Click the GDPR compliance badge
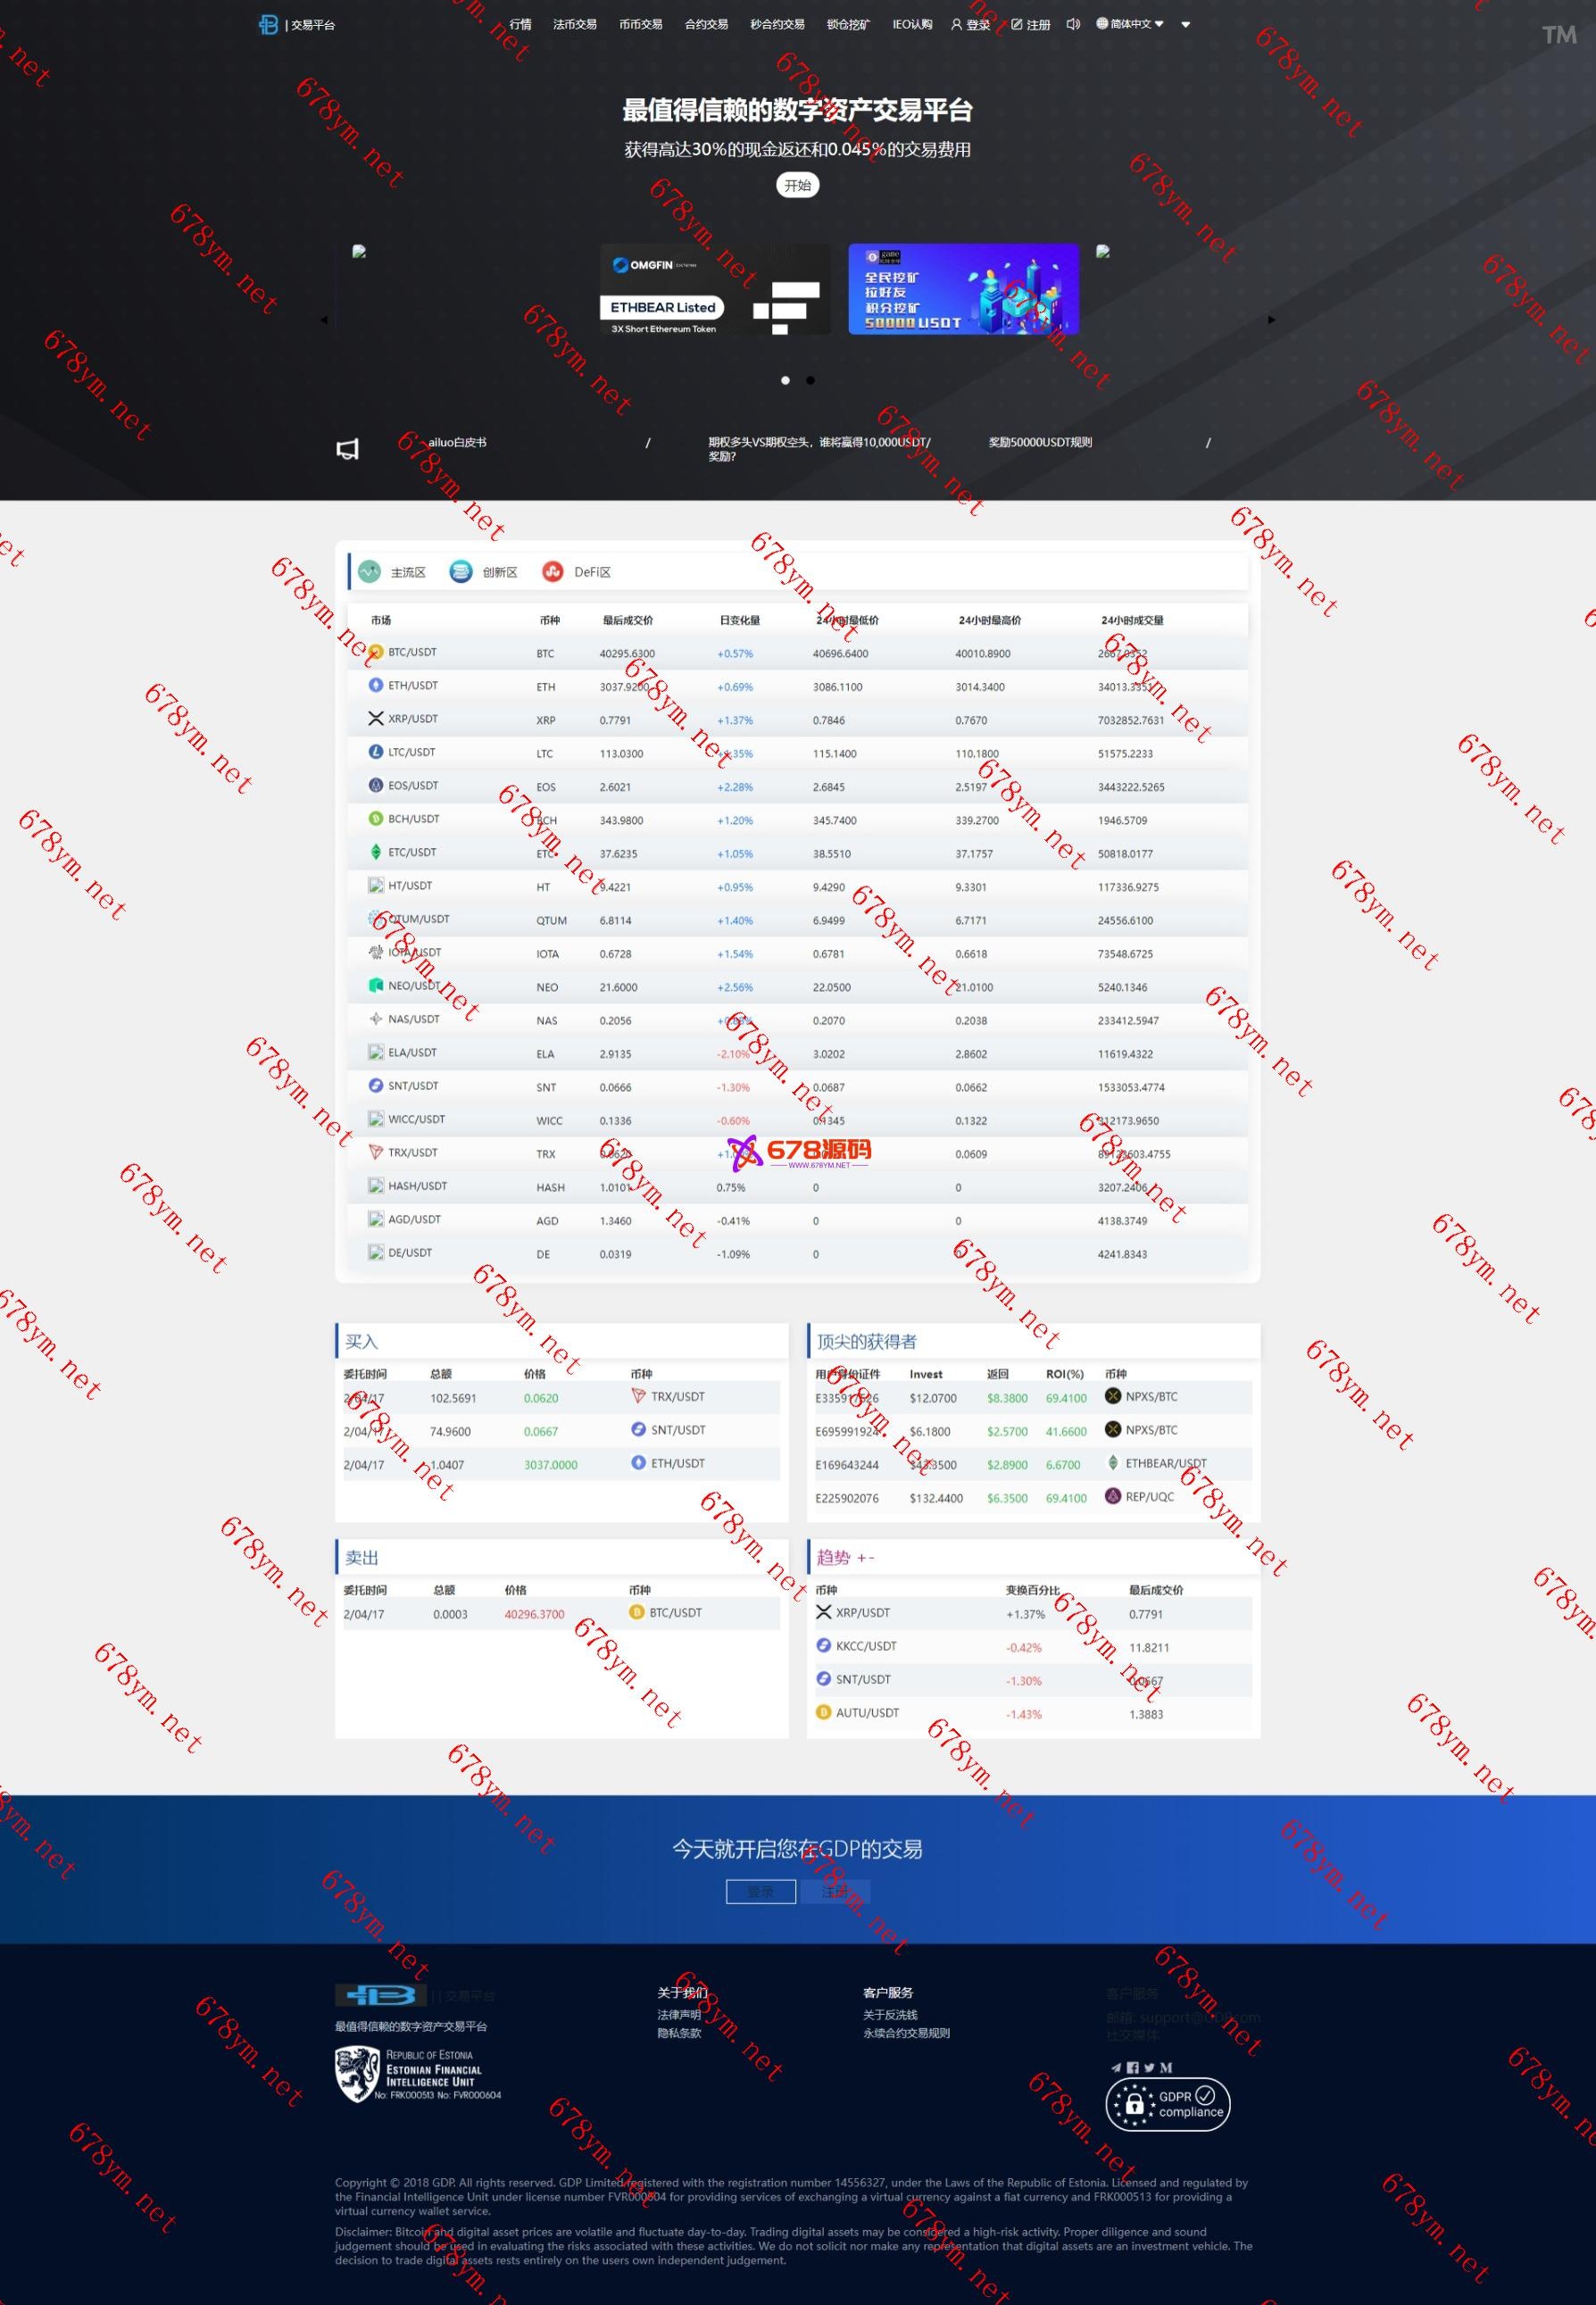Image resolution: width=1596 pixels, height=2305 pixels. [1167, 2104]
